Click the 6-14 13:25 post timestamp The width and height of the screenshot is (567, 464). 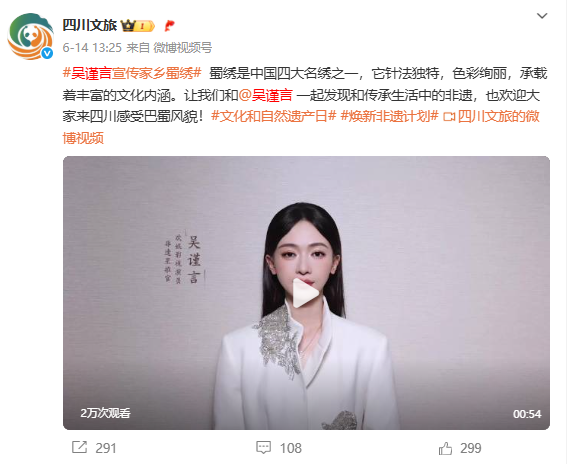(92, 47)
